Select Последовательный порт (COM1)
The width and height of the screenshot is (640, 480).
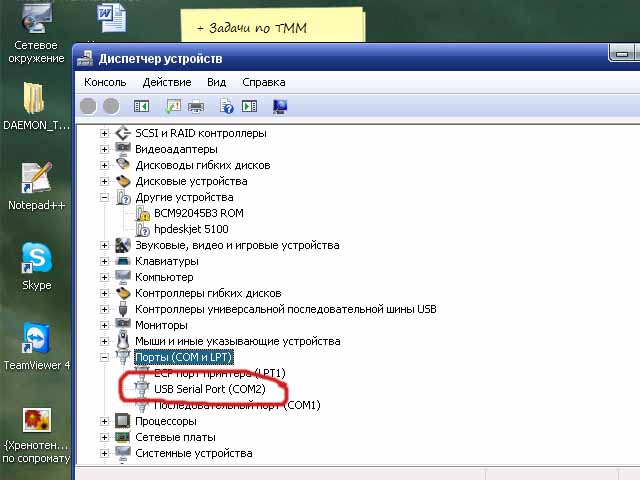tap(237, 405)
